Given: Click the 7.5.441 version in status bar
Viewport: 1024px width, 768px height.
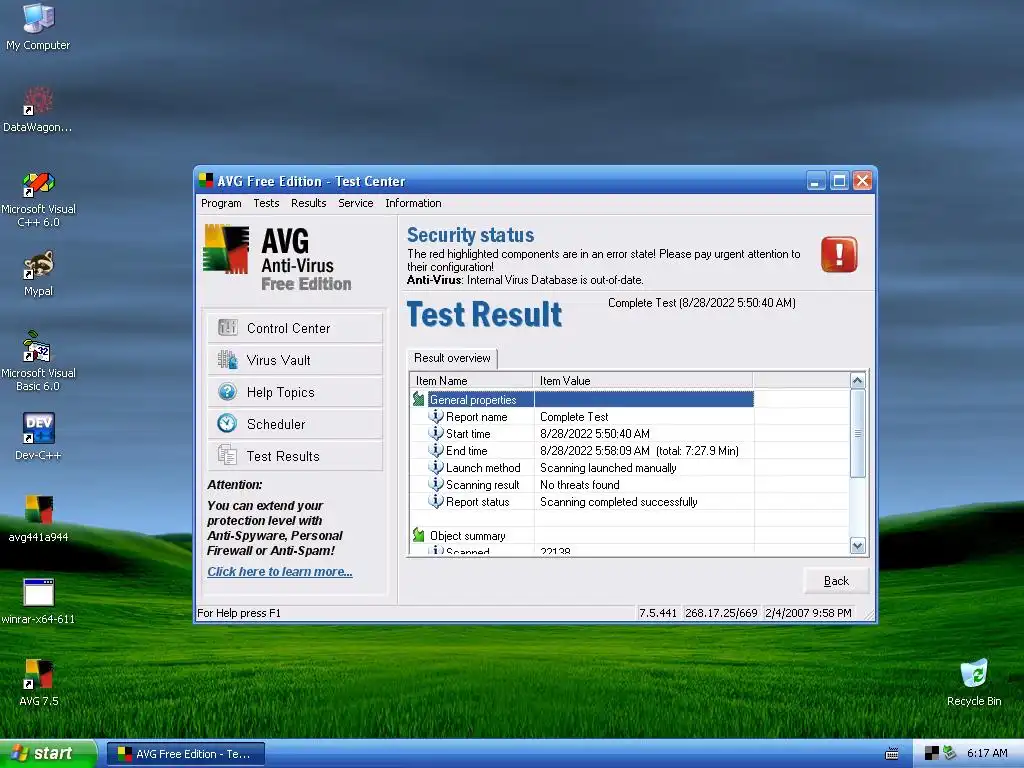Looking at the screenshot, I should click(x=658, y=613).
